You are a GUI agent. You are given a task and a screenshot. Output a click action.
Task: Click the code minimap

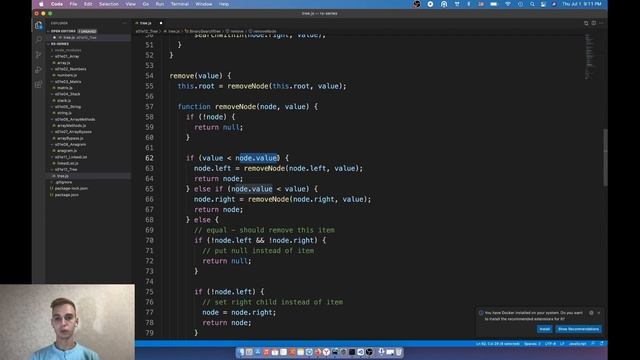tap(590, 56)
